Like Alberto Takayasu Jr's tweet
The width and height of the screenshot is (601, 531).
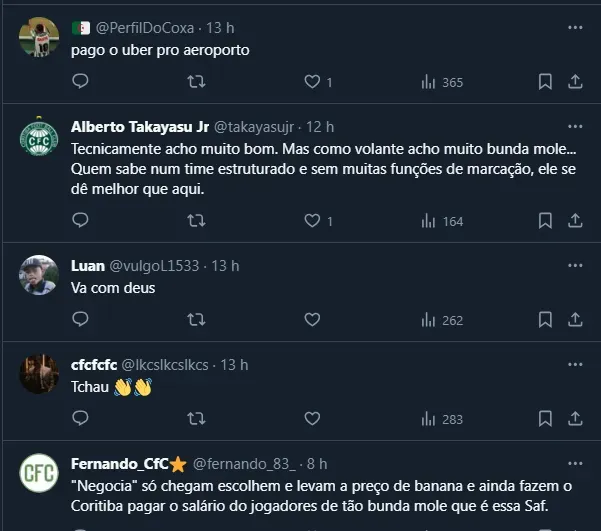pyautogui.click(x=312, y=221)
